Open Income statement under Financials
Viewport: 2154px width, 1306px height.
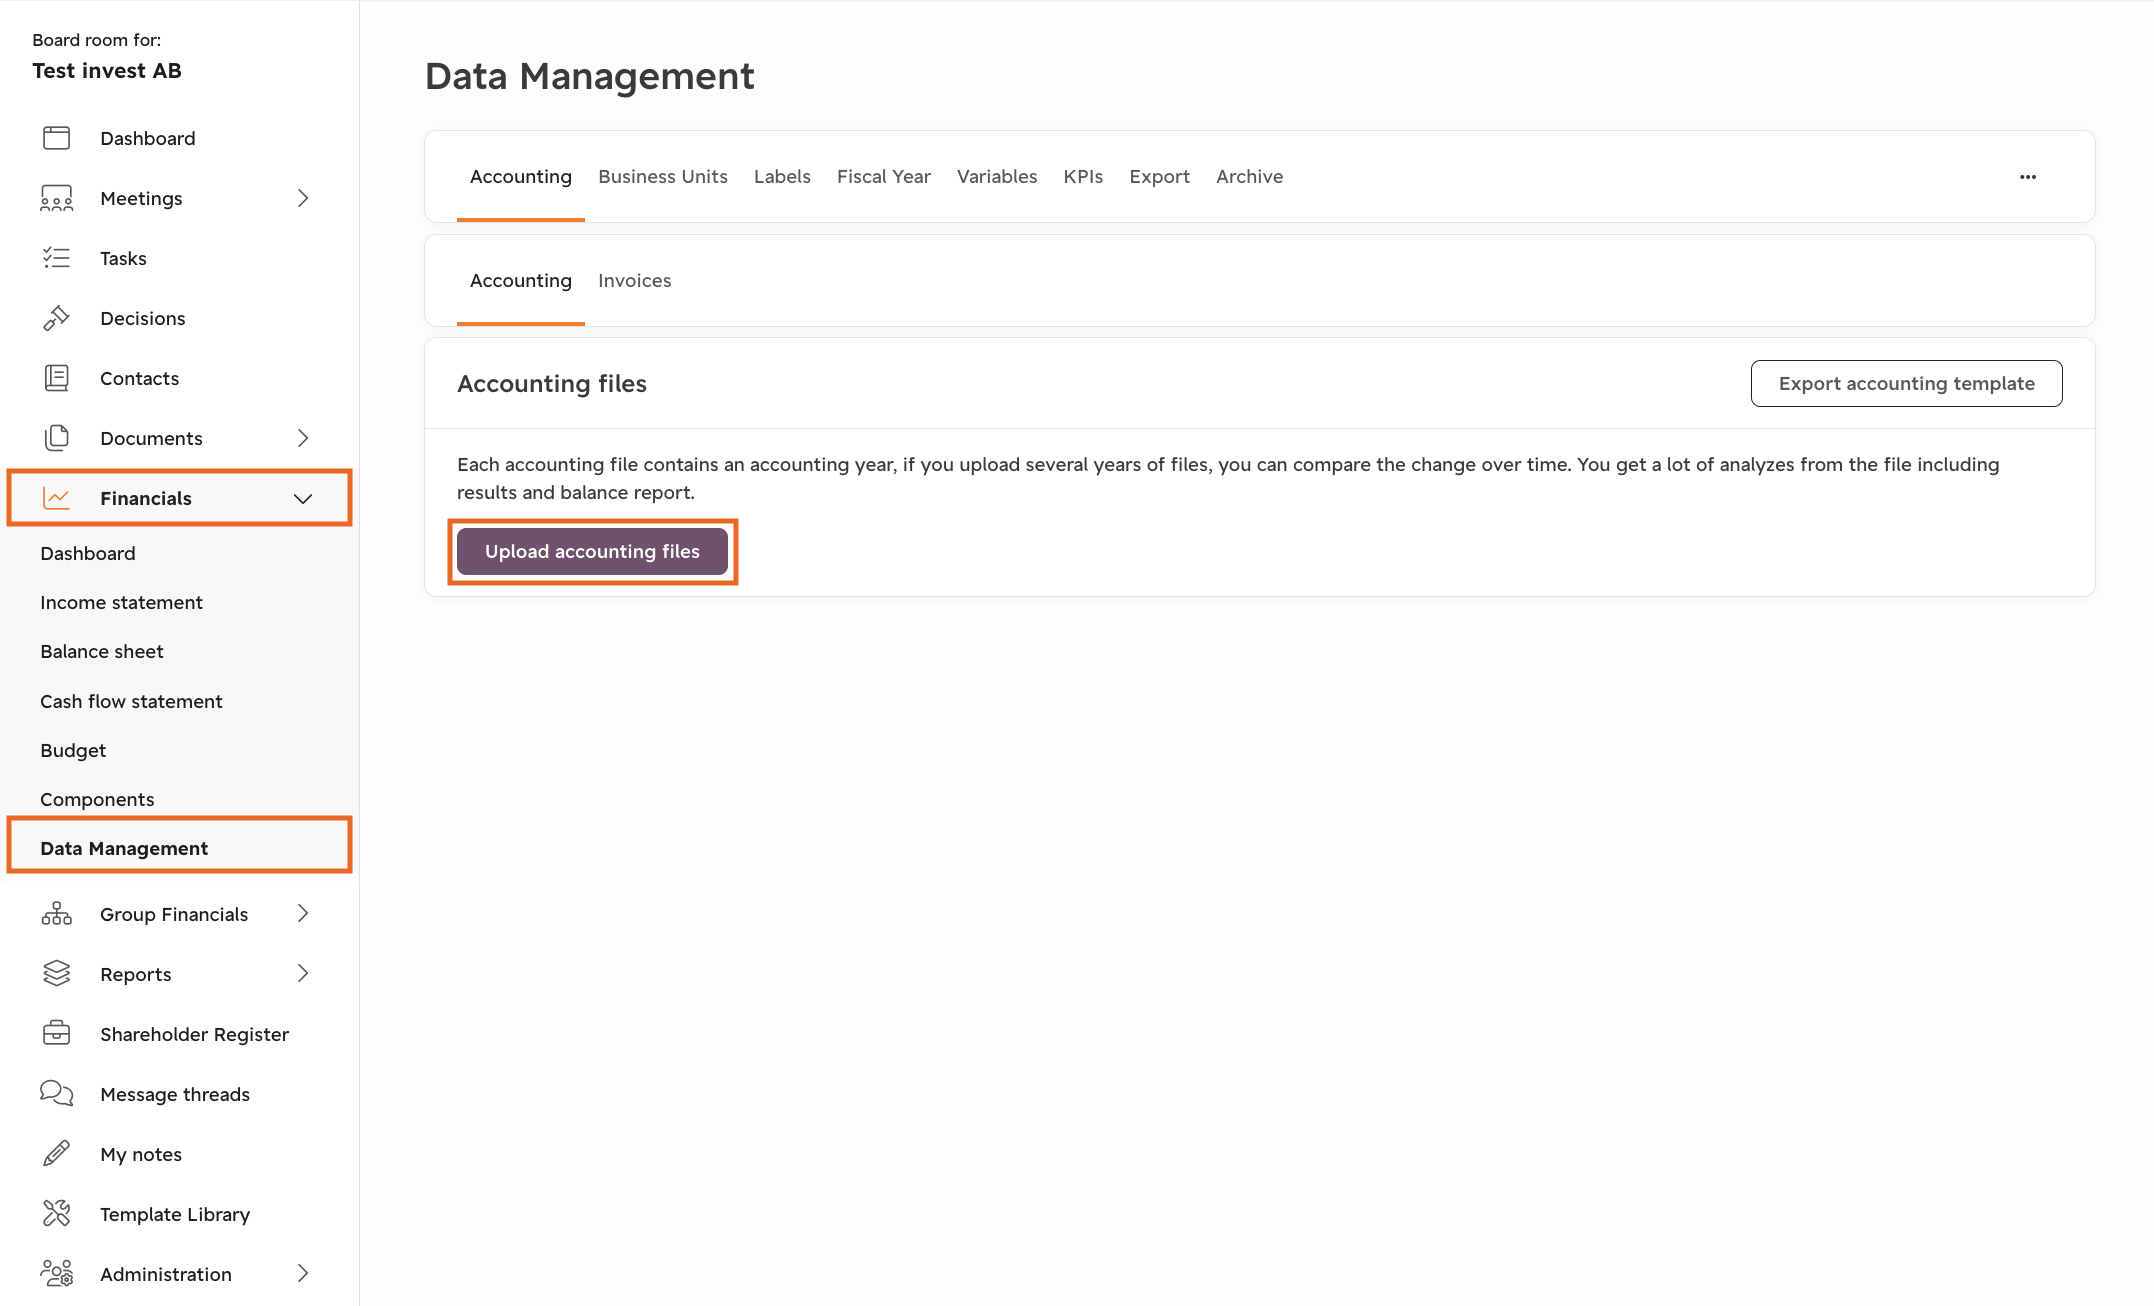tap(121, 603)
